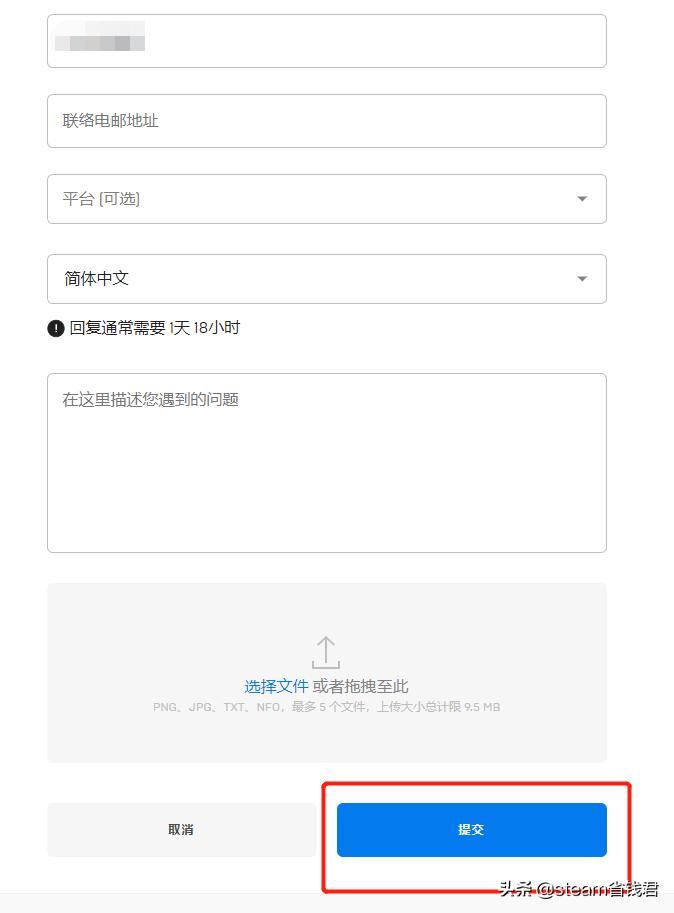The height and width of the screenshot is (913, 674).
Task: Open the 平台 (可选) platform dropdown
Action: 327,199
